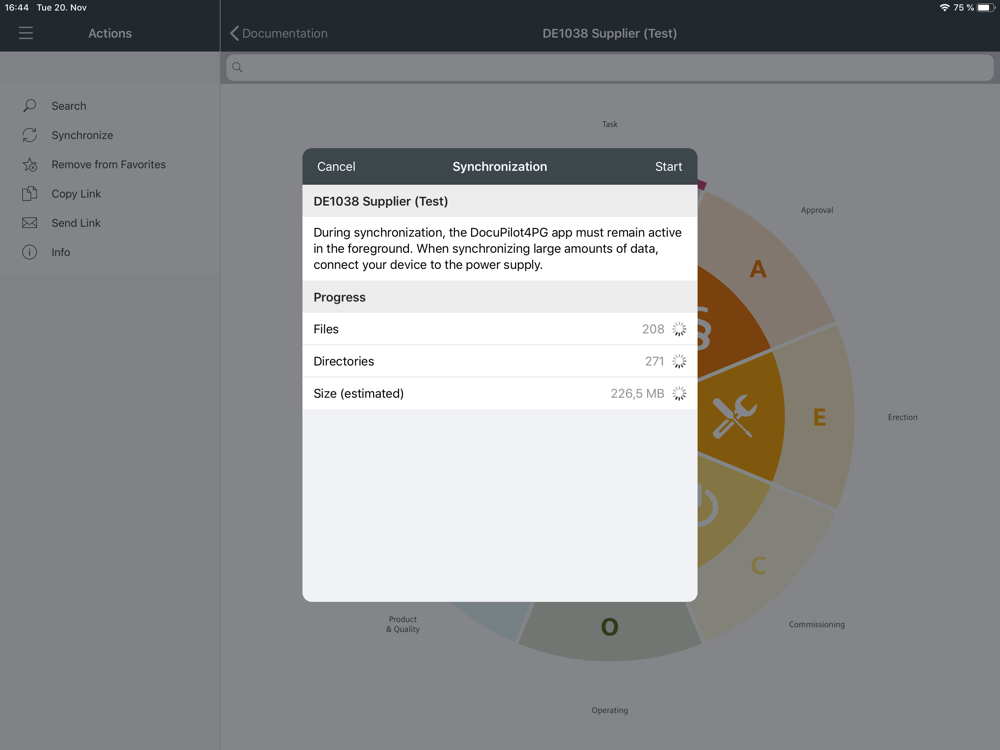Click the magnifier icon in search bar
Image resolution: width=1000 pixels, height=750 pixels.
(237, 67)
